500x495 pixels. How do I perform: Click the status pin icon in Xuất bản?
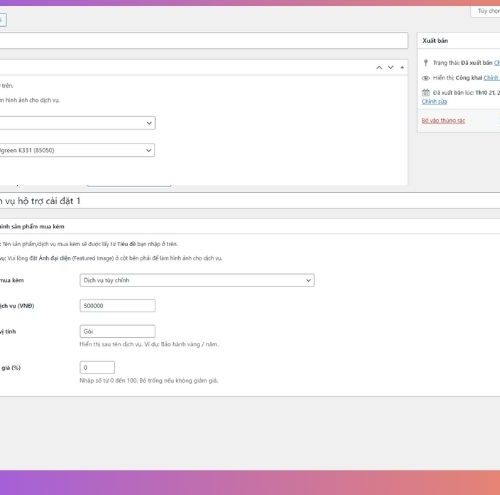[426, 63]
